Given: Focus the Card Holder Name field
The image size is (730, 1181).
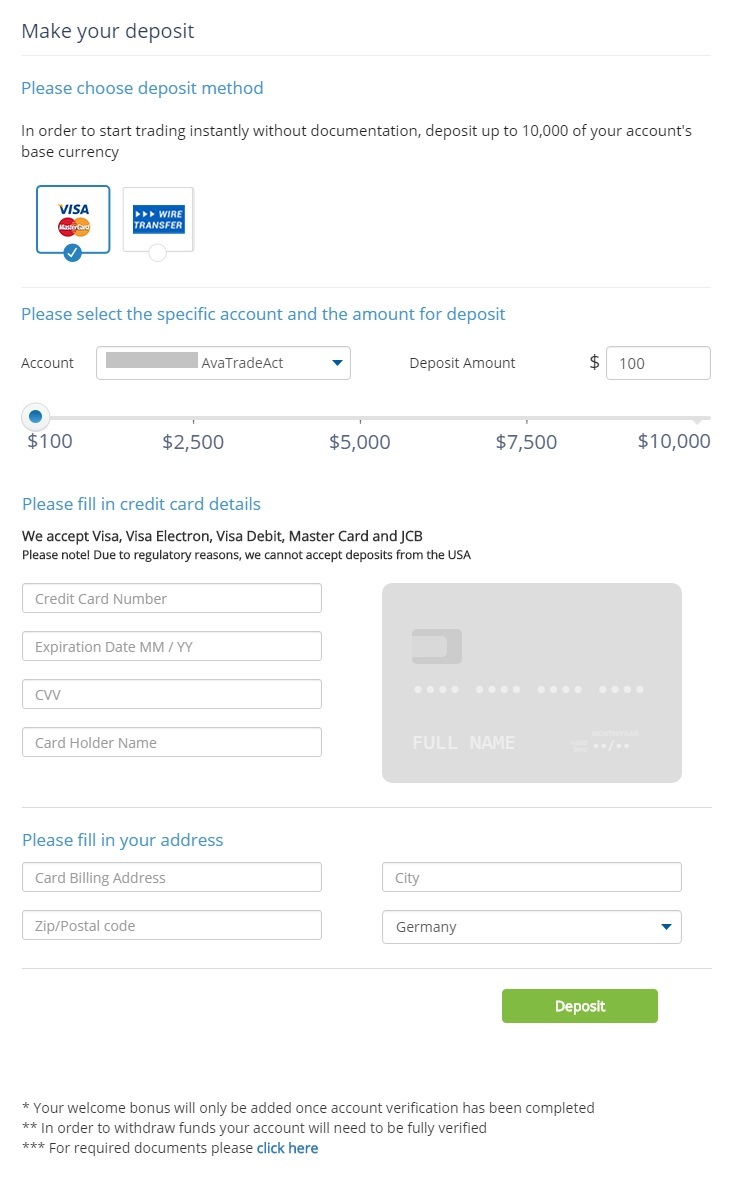Looking at the screenshot, I should (x=172, y=742).
